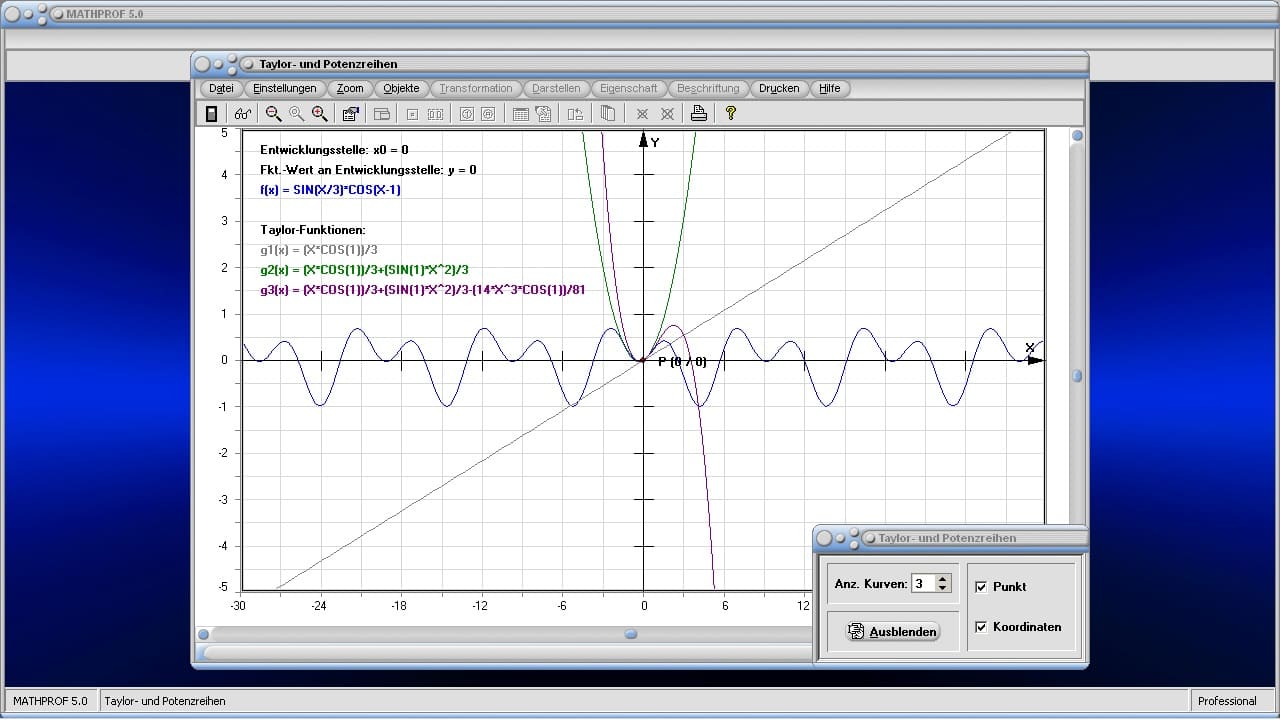Click the circled at-sign toolbar icon
The height and width of the screenshot is (720, 1280).
(x=488, y=114)
